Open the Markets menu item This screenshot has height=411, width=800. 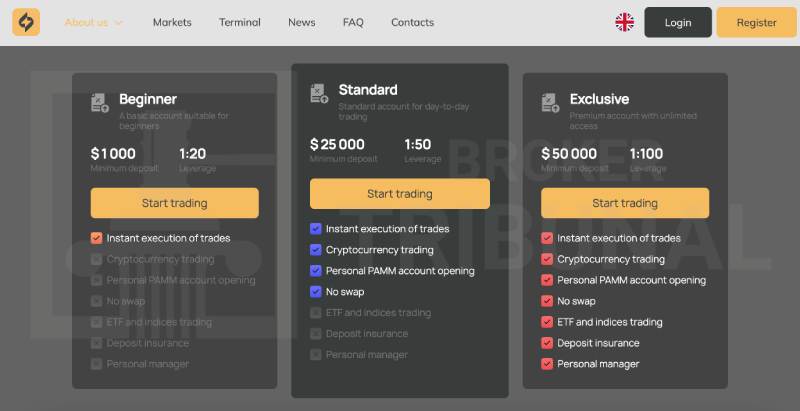(x=172, y=22)
